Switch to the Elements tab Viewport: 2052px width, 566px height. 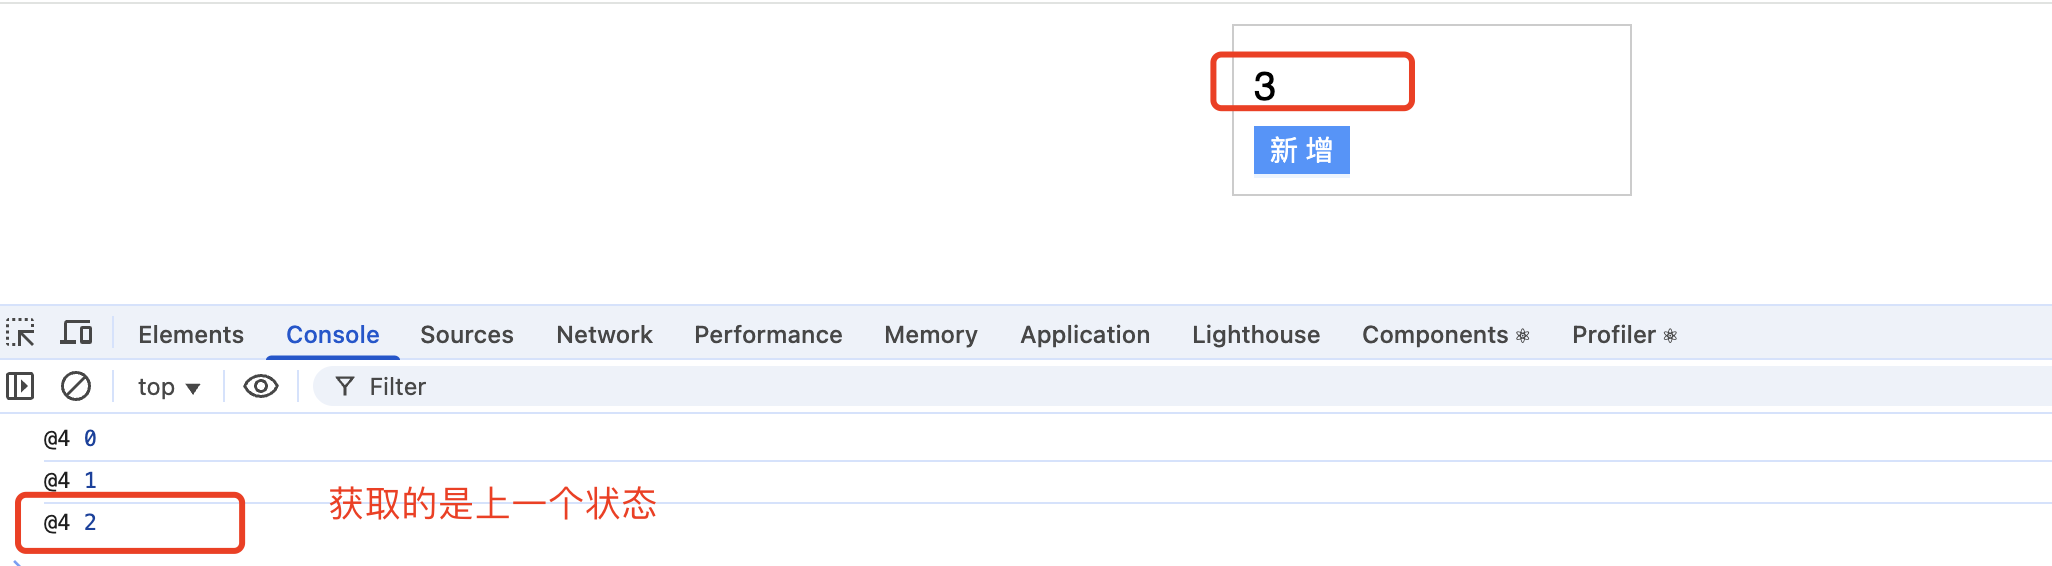(191, 335)
